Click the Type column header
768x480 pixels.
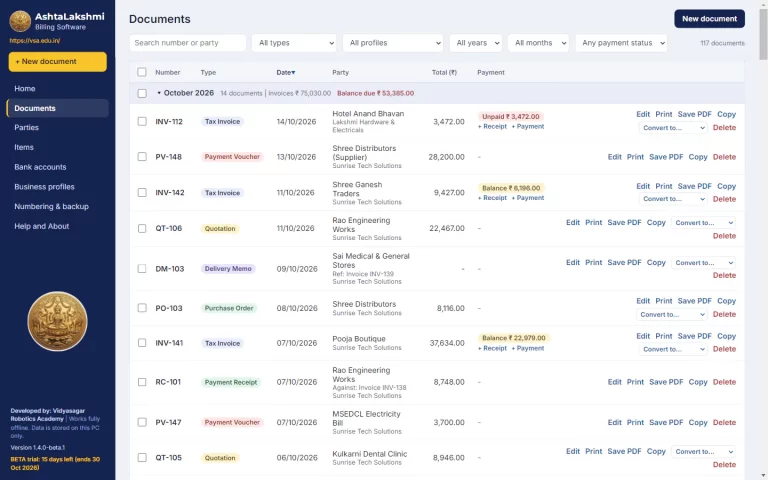[x=208, y=72]
